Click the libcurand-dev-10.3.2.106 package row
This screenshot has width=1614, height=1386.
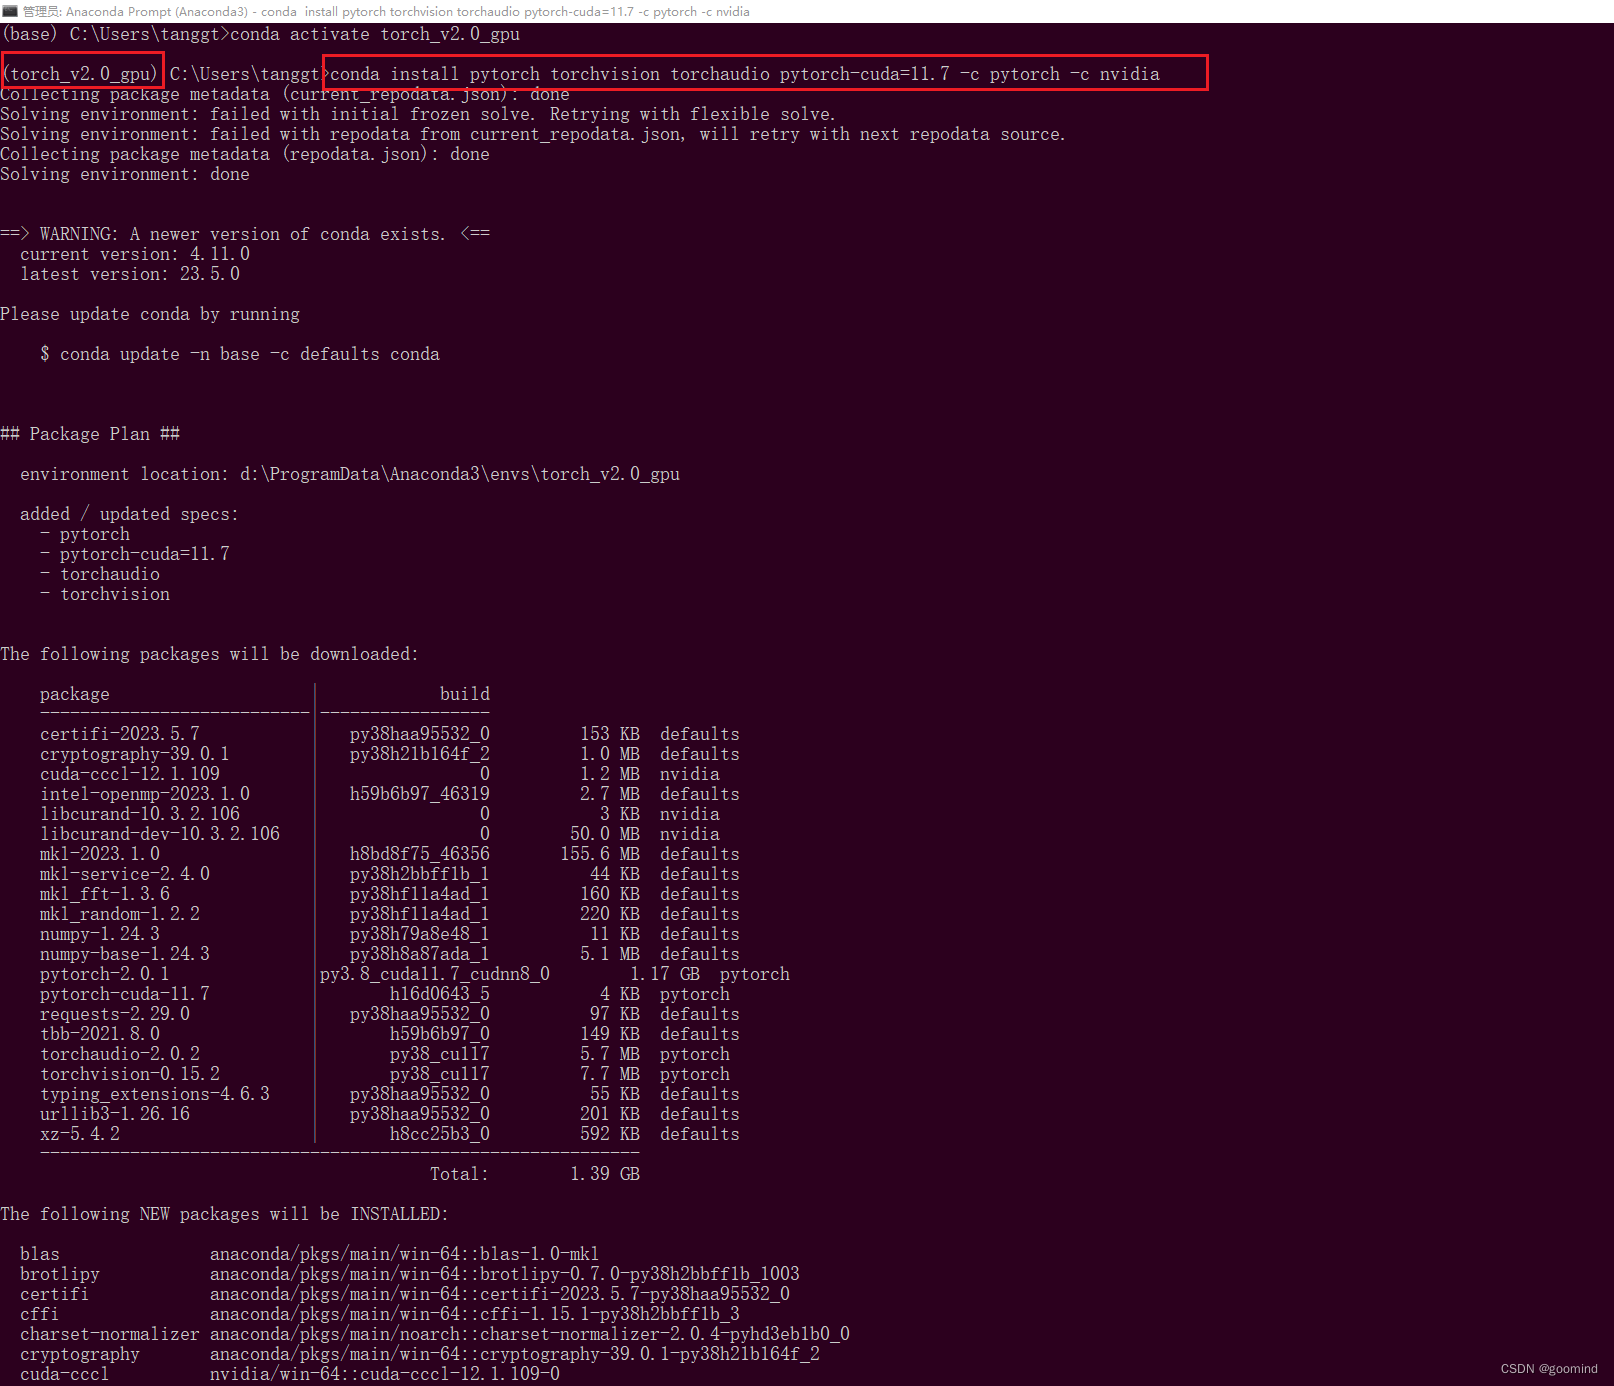380,834
